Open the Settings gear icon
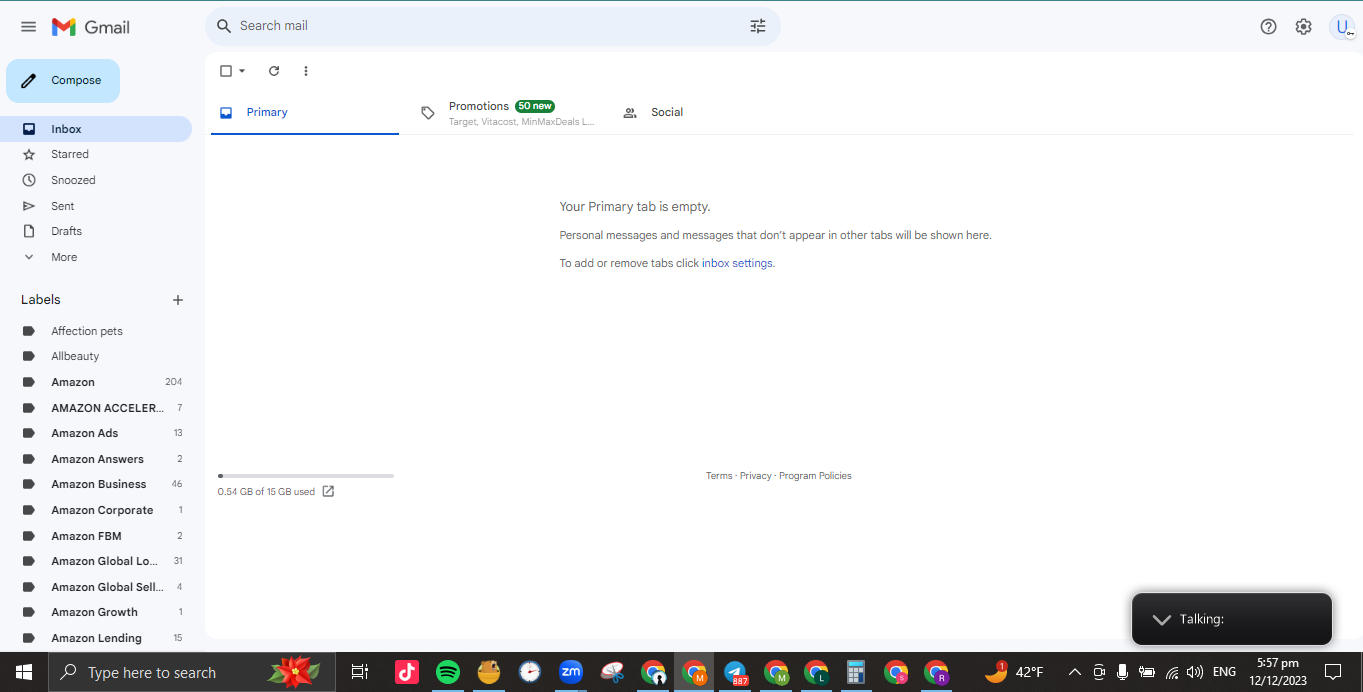1363x692 pixels. coord(1303,27)
